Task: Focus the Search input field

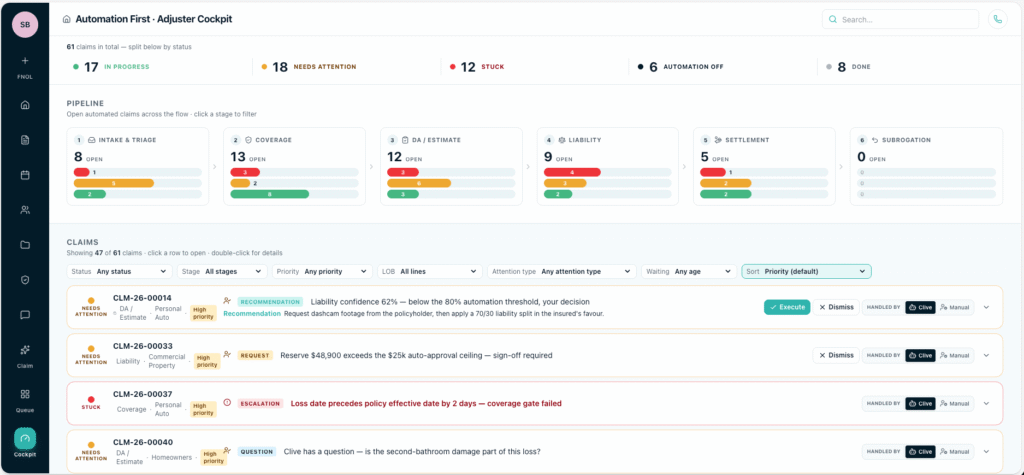Action: click(901, 20)
